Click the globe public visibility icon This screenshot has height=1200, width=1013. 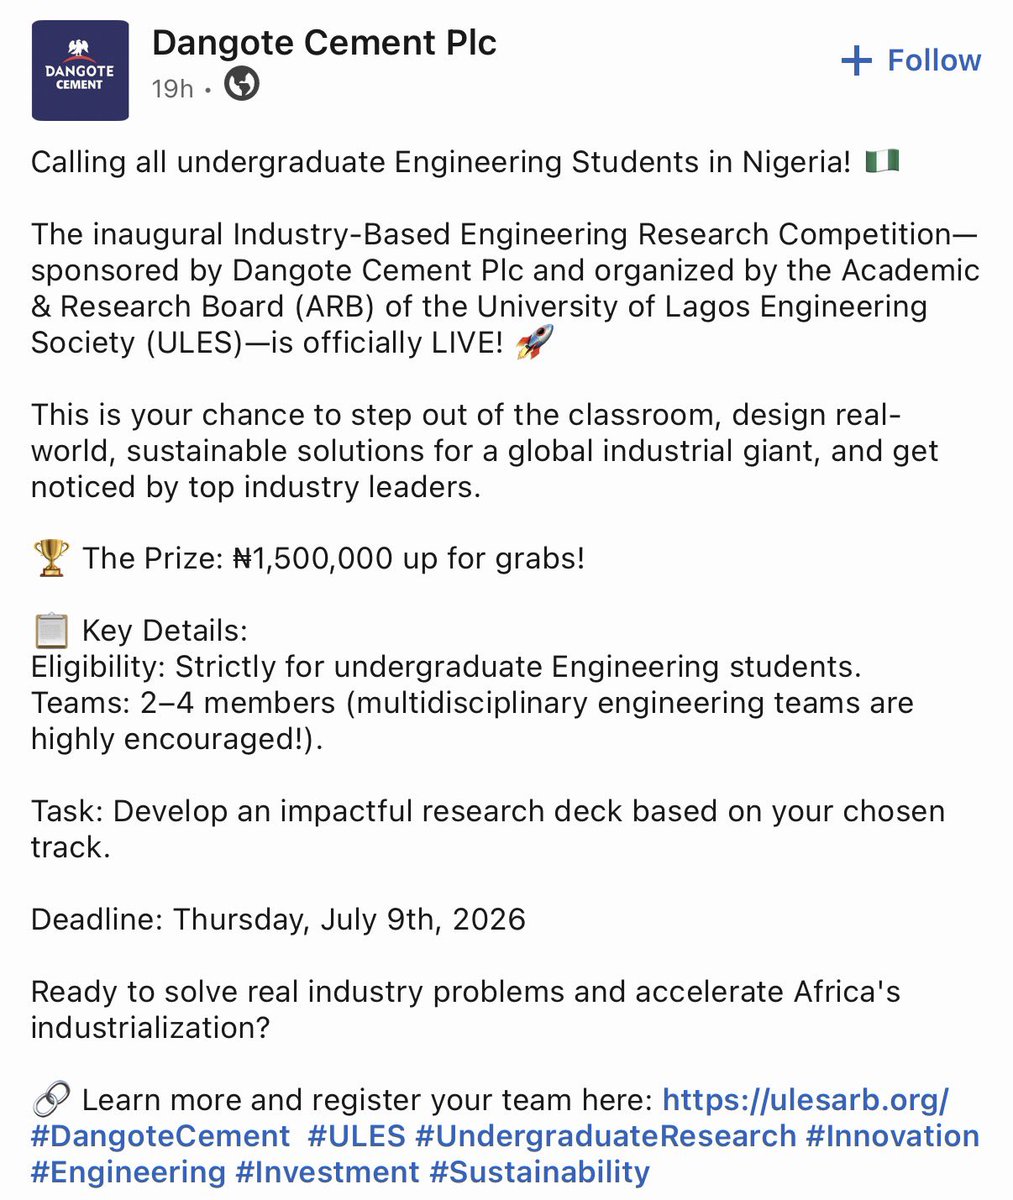pos(241,86)
